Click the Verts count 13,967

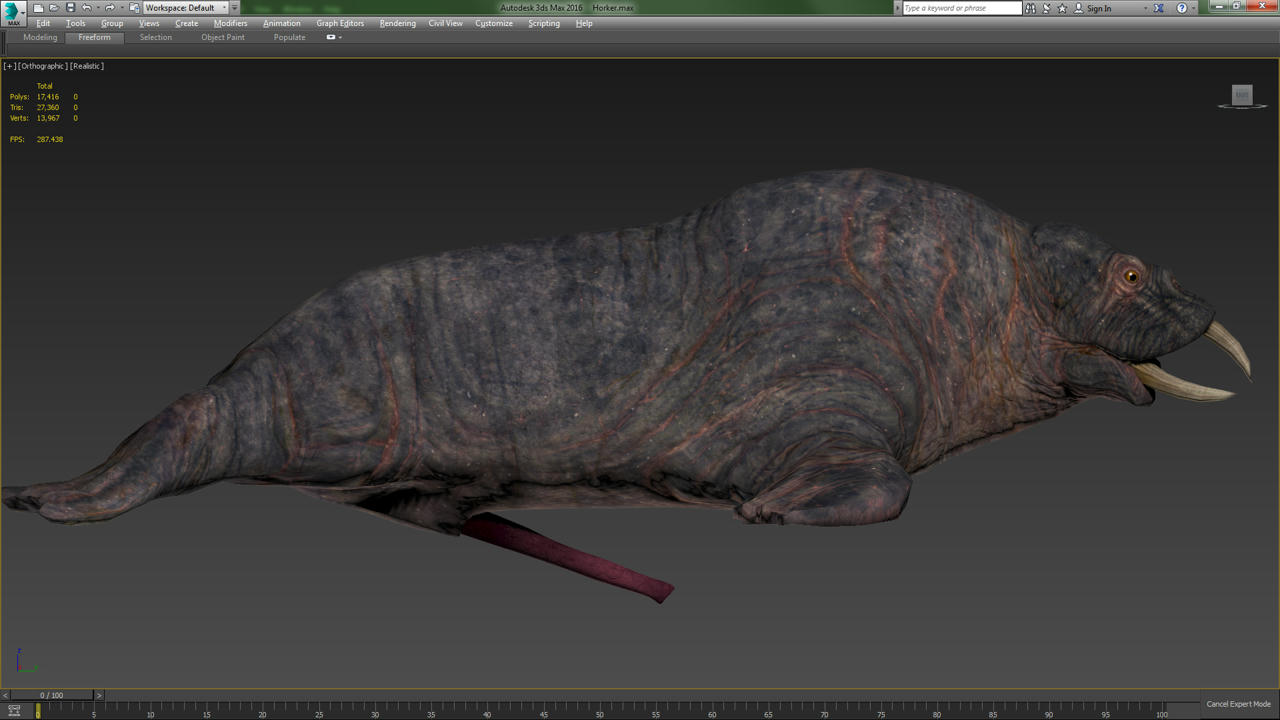(x=48, y=118)
